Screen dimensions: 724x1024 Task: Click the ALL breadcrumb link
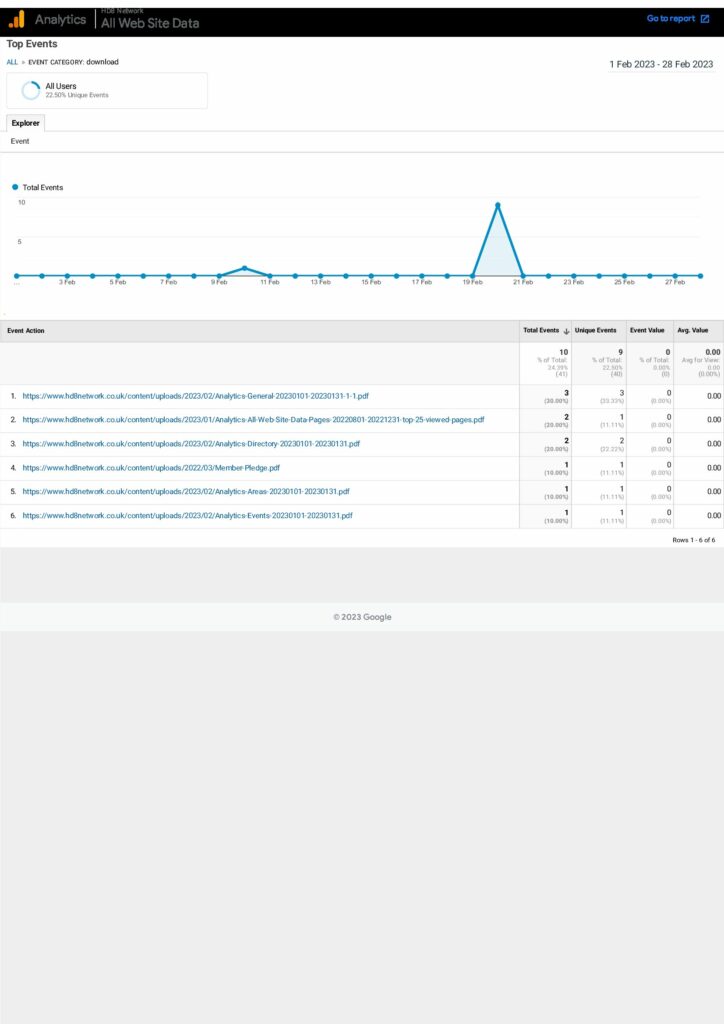pos(12,62)
